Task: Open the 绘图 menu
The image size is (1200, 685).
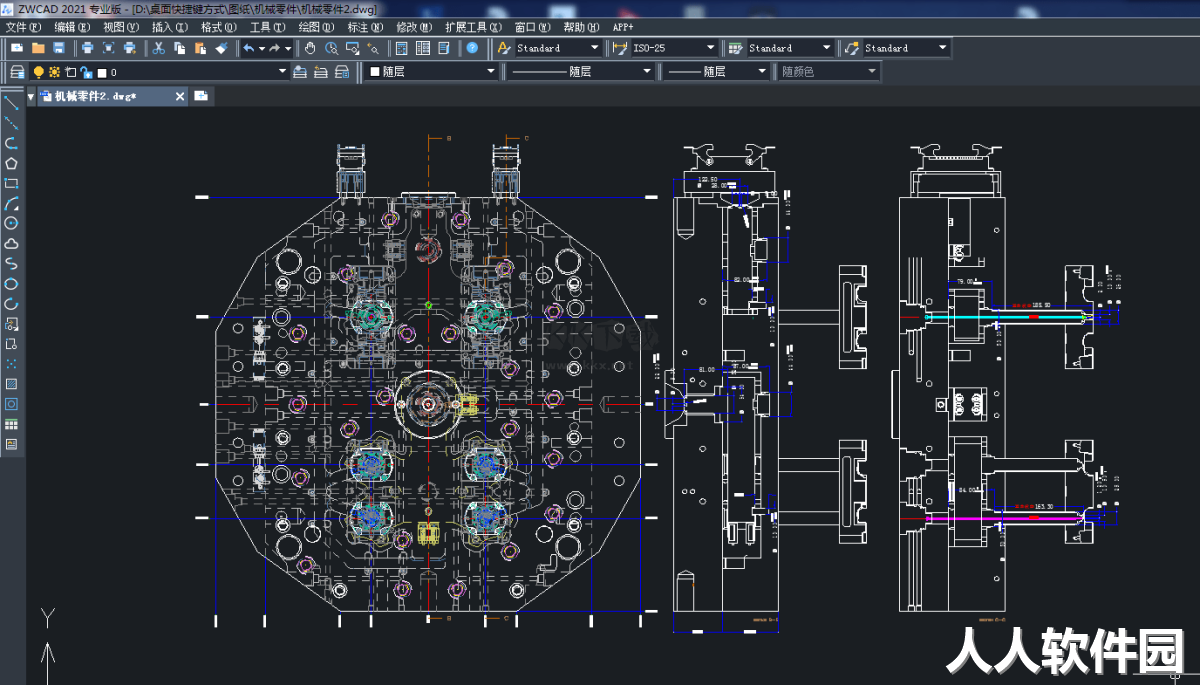Action: point(316,27)
